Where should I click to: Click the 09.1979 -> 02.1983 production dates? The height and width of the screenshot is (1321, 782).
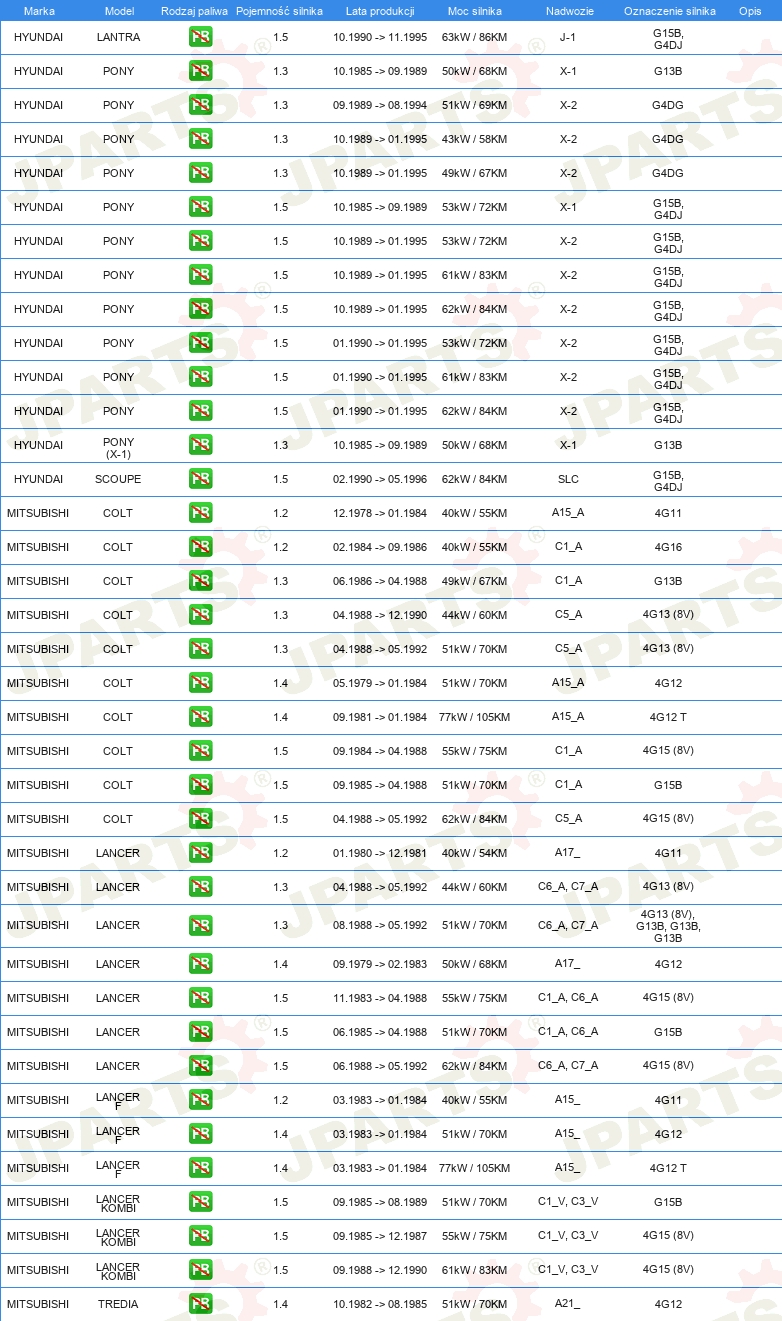[380, 964]
